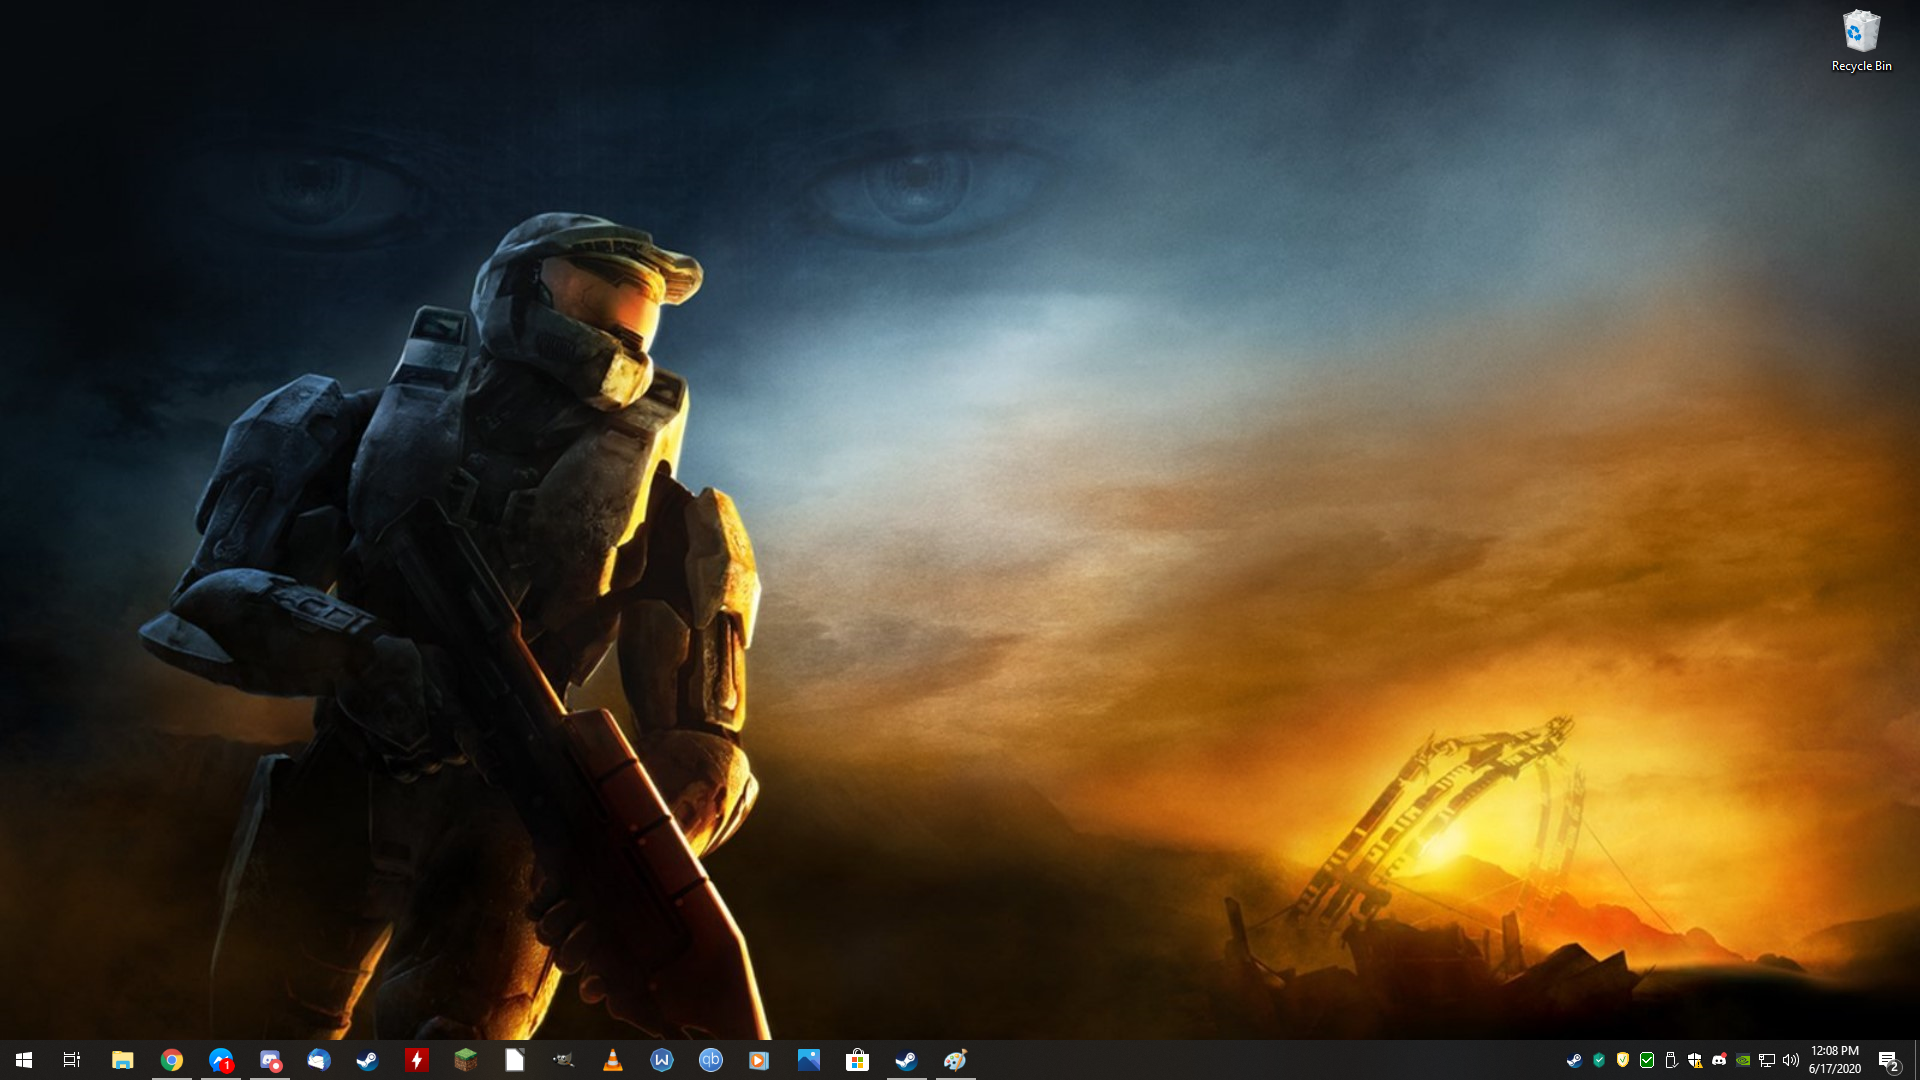Open the Recycle Bin desktop icon
1920x1080 pixels.
1861,40
